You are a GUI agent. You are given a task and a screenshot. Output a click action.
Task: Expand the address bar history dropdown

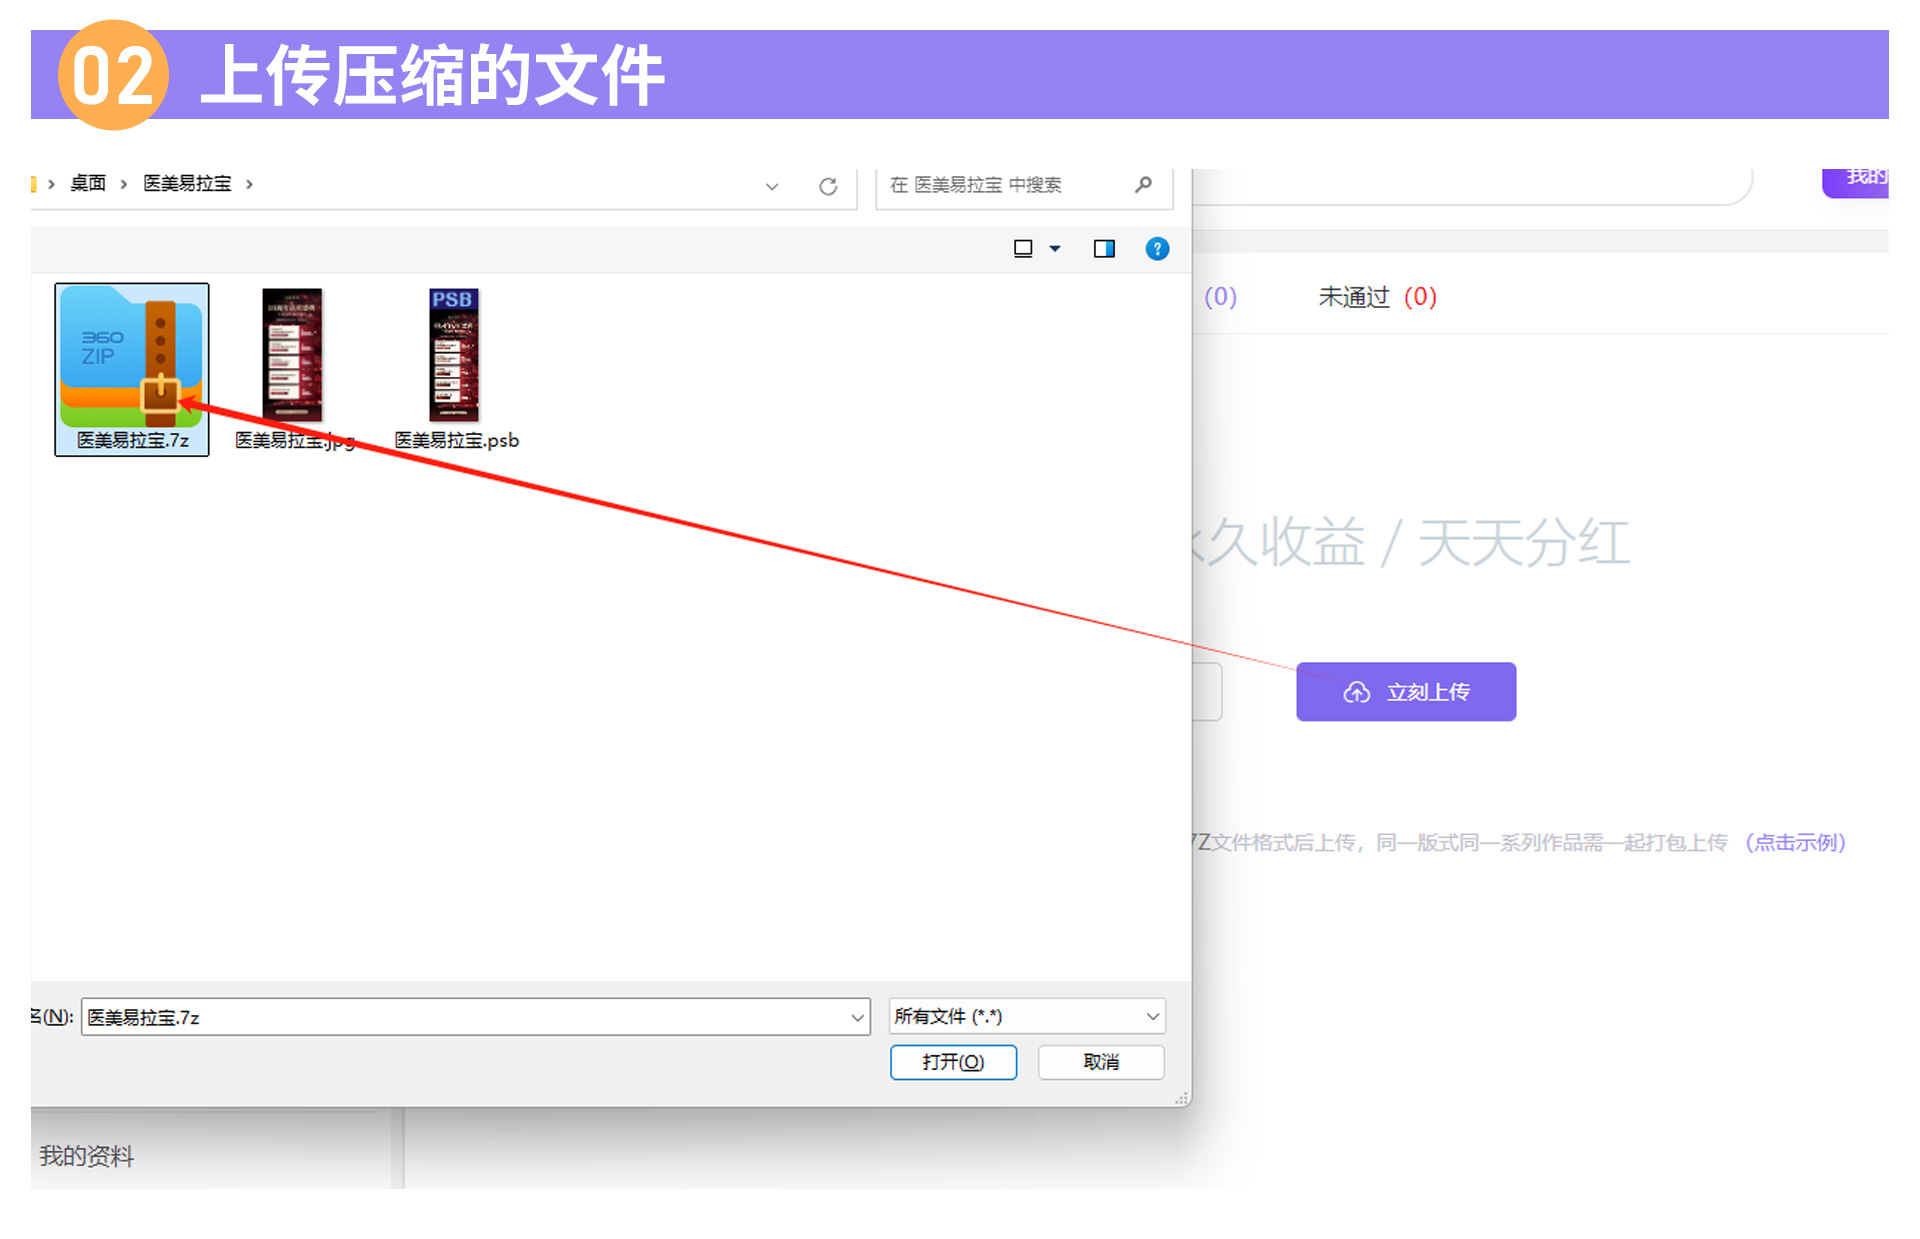(772, 186)
